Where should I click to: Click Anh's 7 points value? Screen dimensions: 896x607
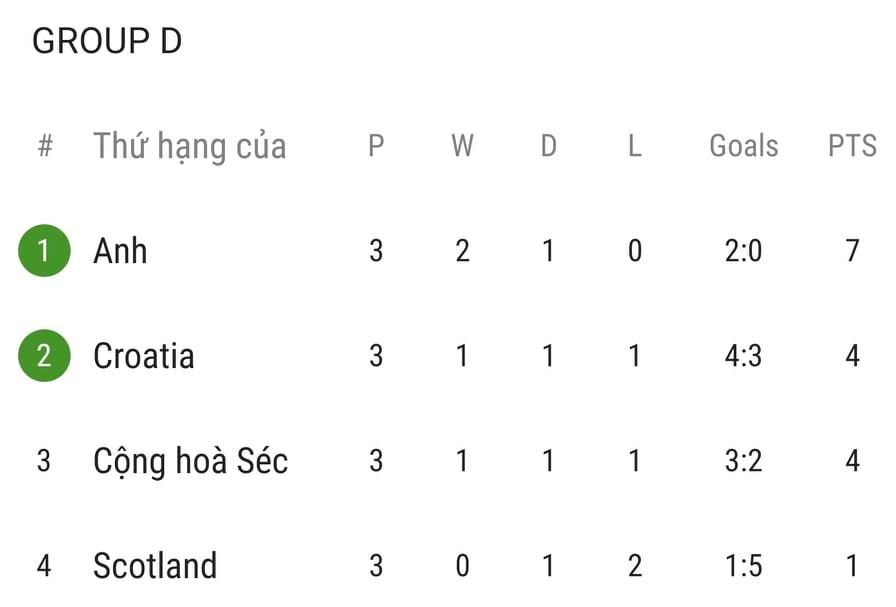[852, 250]
